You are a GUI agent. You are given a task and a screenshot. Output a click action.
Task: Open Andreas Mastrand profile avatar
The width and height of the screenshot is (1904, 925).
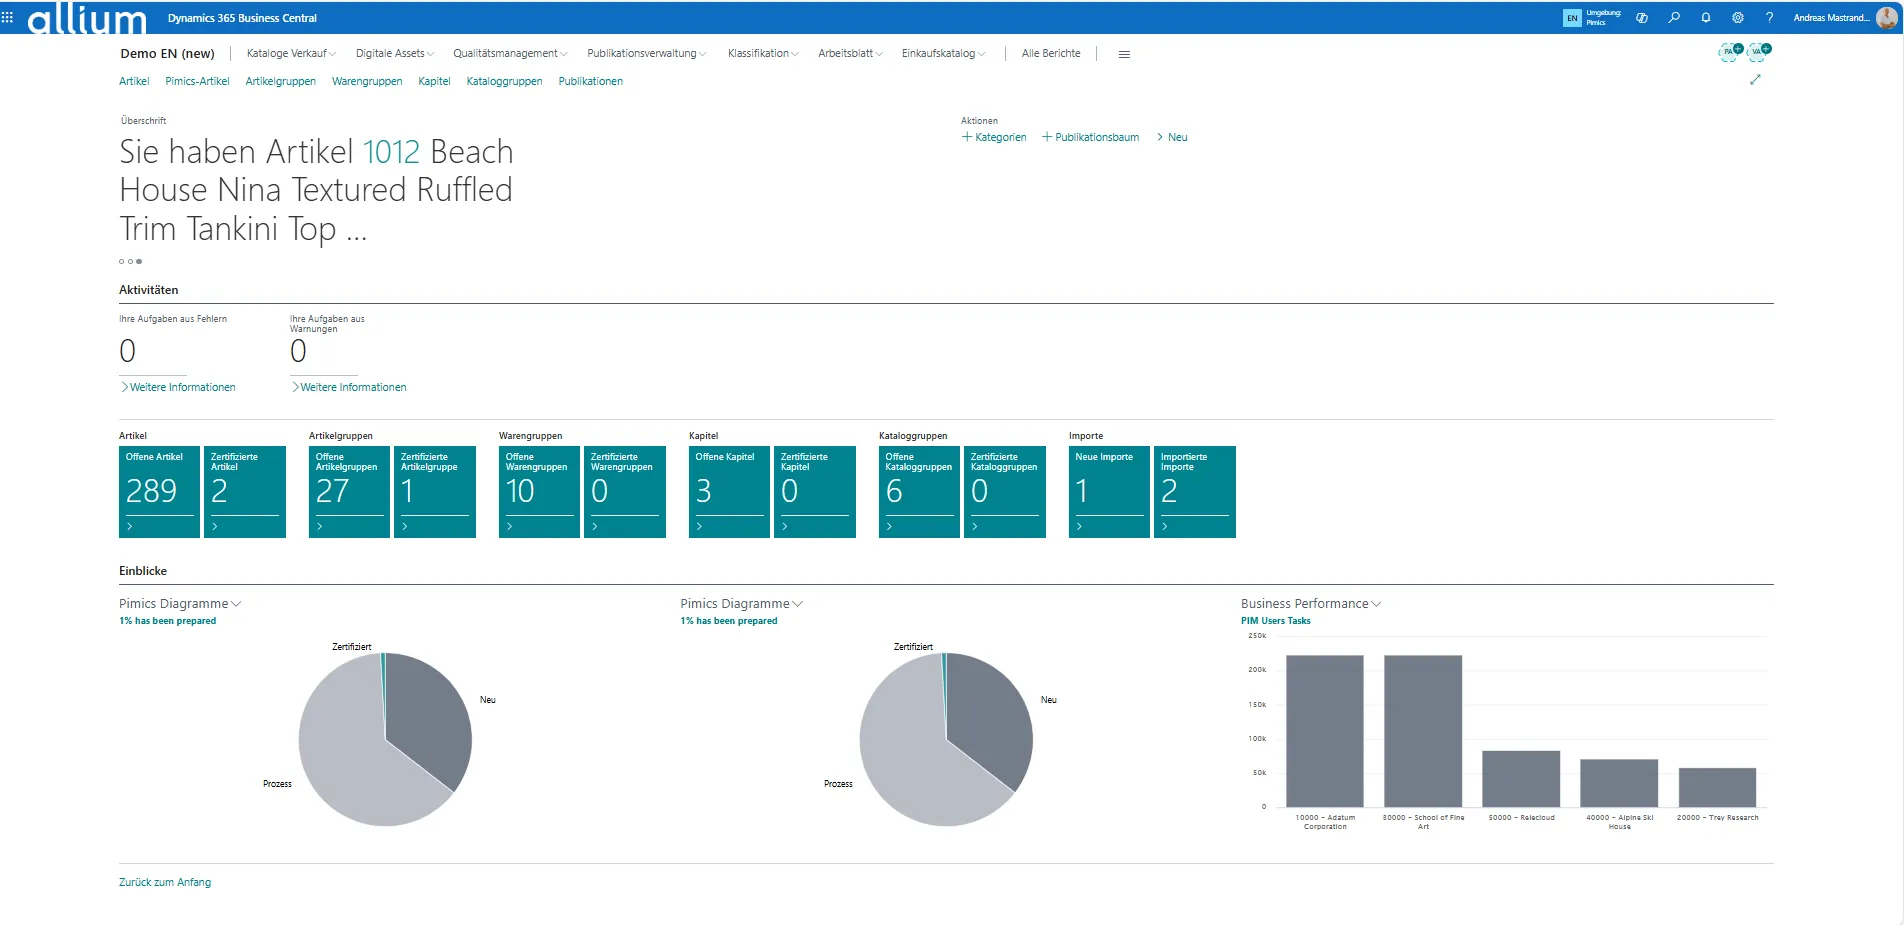(x=1886, y=18)
